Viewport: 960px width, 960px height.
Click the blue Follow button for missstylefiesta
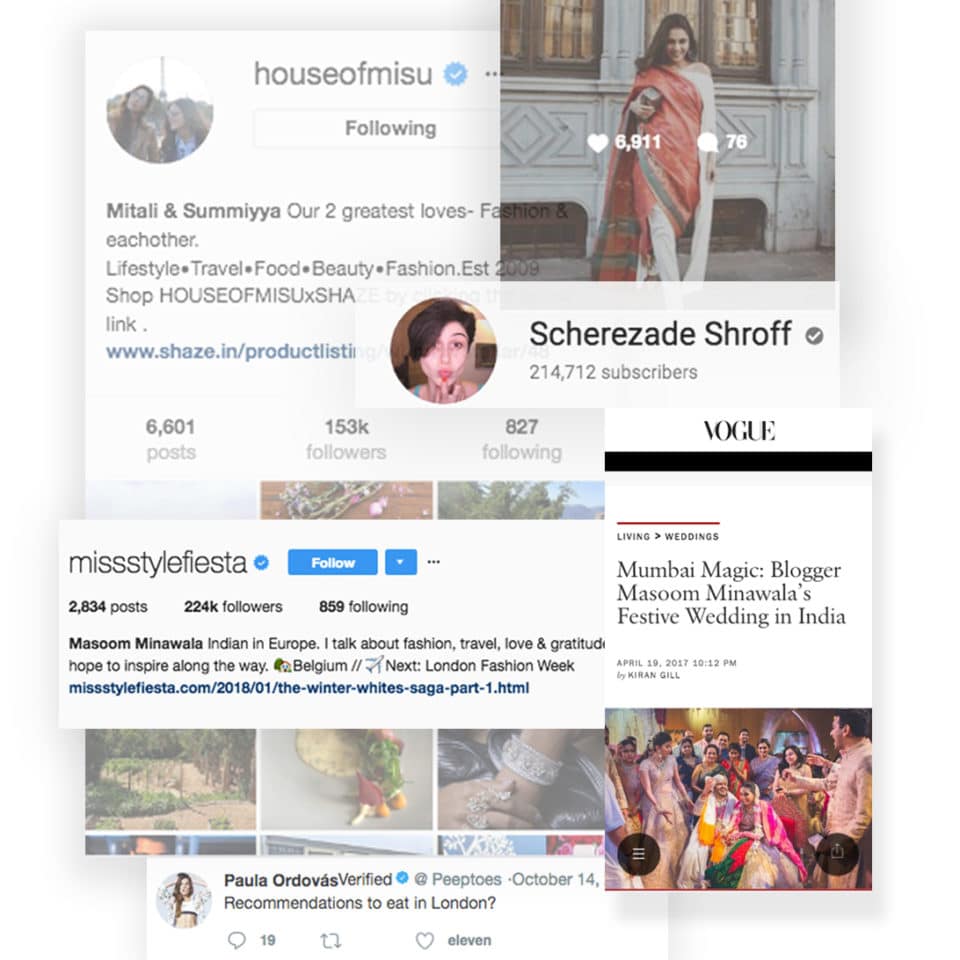332,562
